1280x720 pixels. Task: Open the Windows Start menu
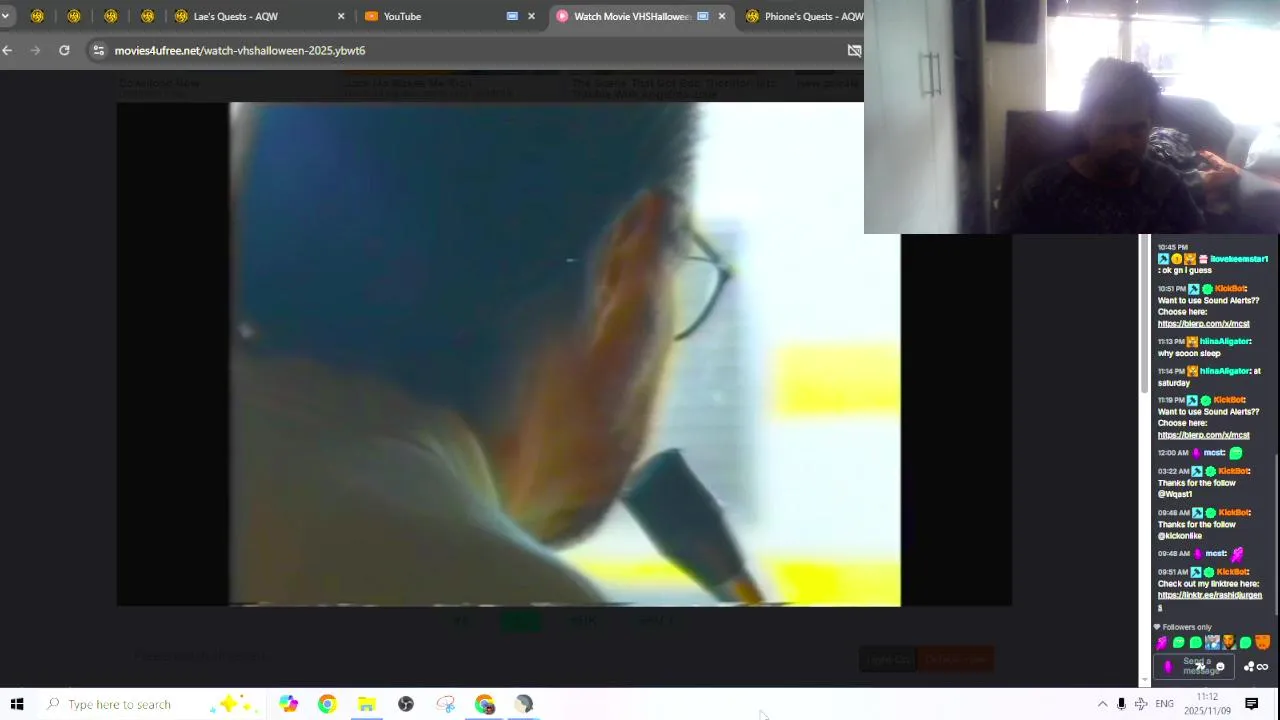pos(16,704)
